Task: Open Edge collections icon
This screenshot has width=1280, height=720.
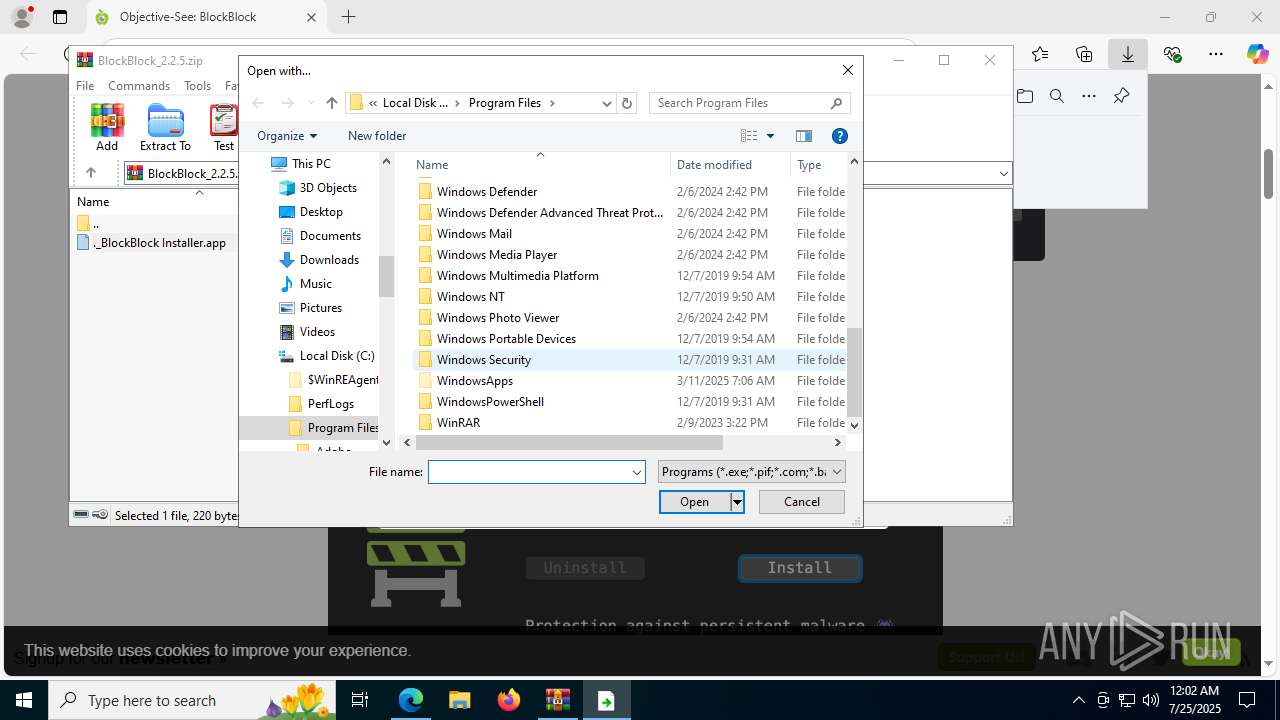Action: coord(1084,54)
